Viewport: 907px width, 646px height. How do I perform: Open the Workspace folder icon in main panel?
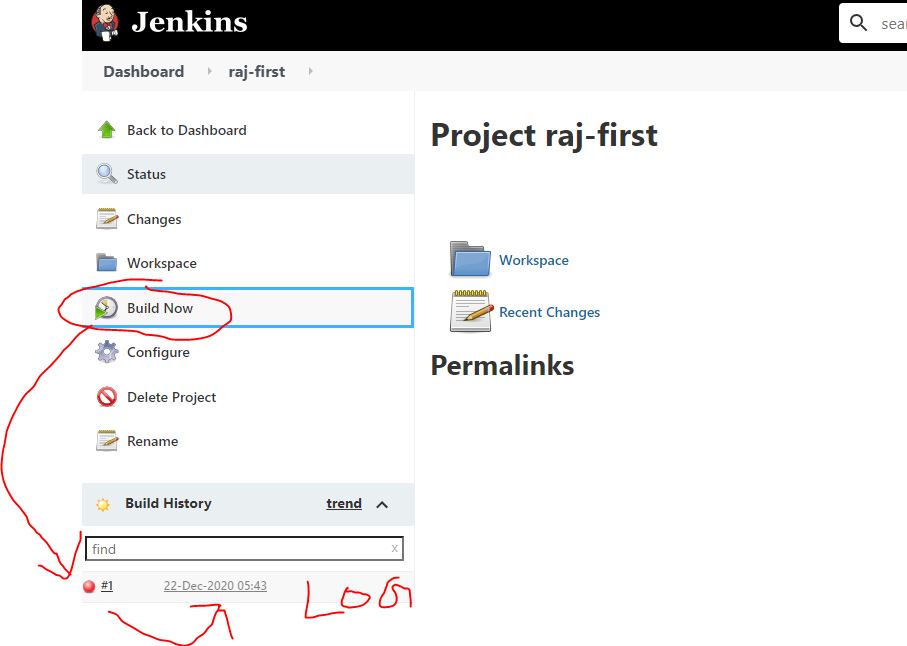point(470,259)
